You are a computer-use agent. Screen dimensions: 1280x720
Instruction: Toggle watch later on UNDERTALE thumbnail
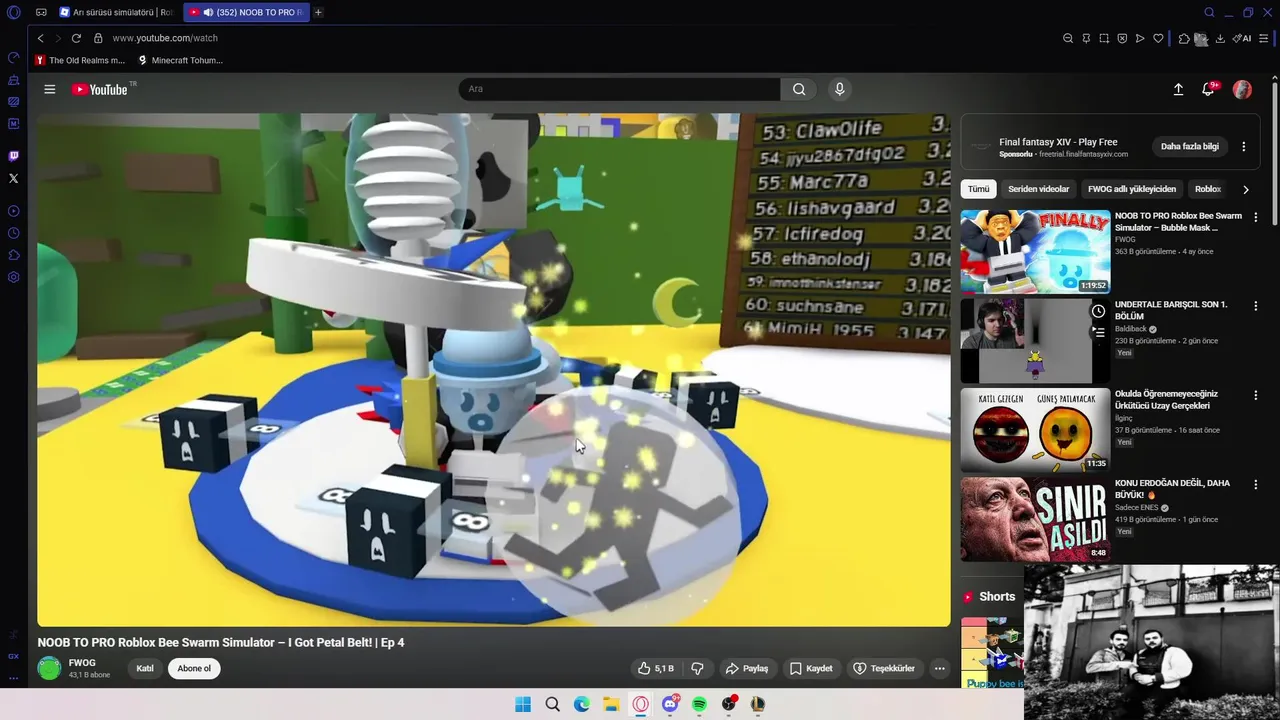tap(1098, 311)
